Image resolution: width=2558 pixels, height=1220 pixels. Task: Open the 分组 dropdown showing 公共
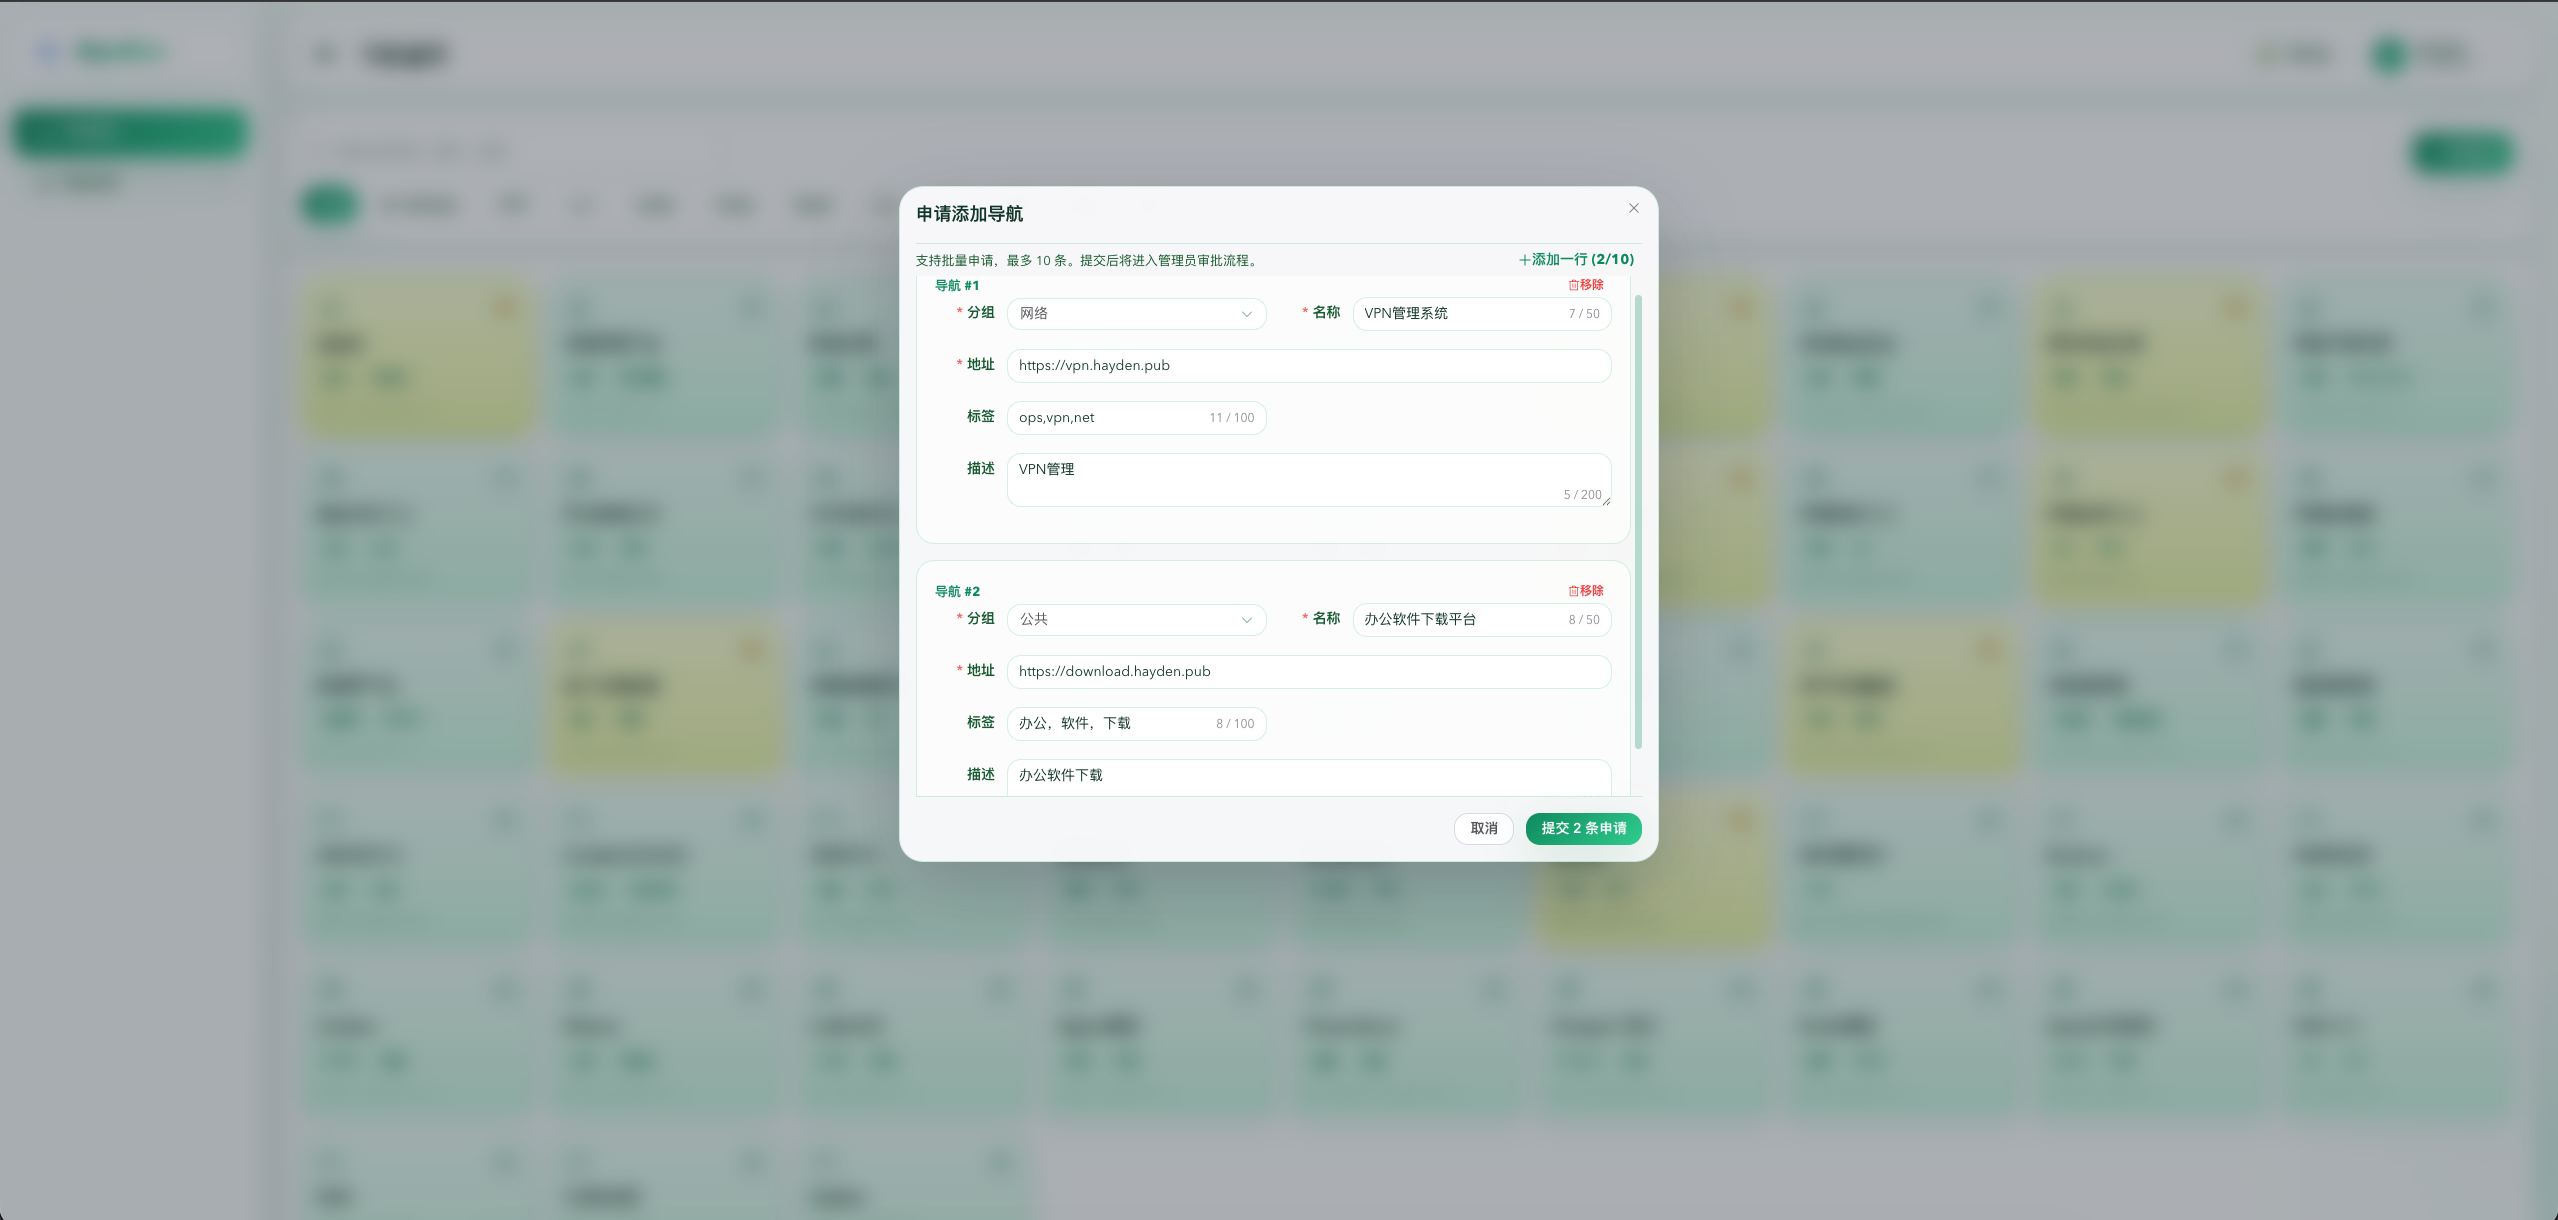(x=1135, y=620)
